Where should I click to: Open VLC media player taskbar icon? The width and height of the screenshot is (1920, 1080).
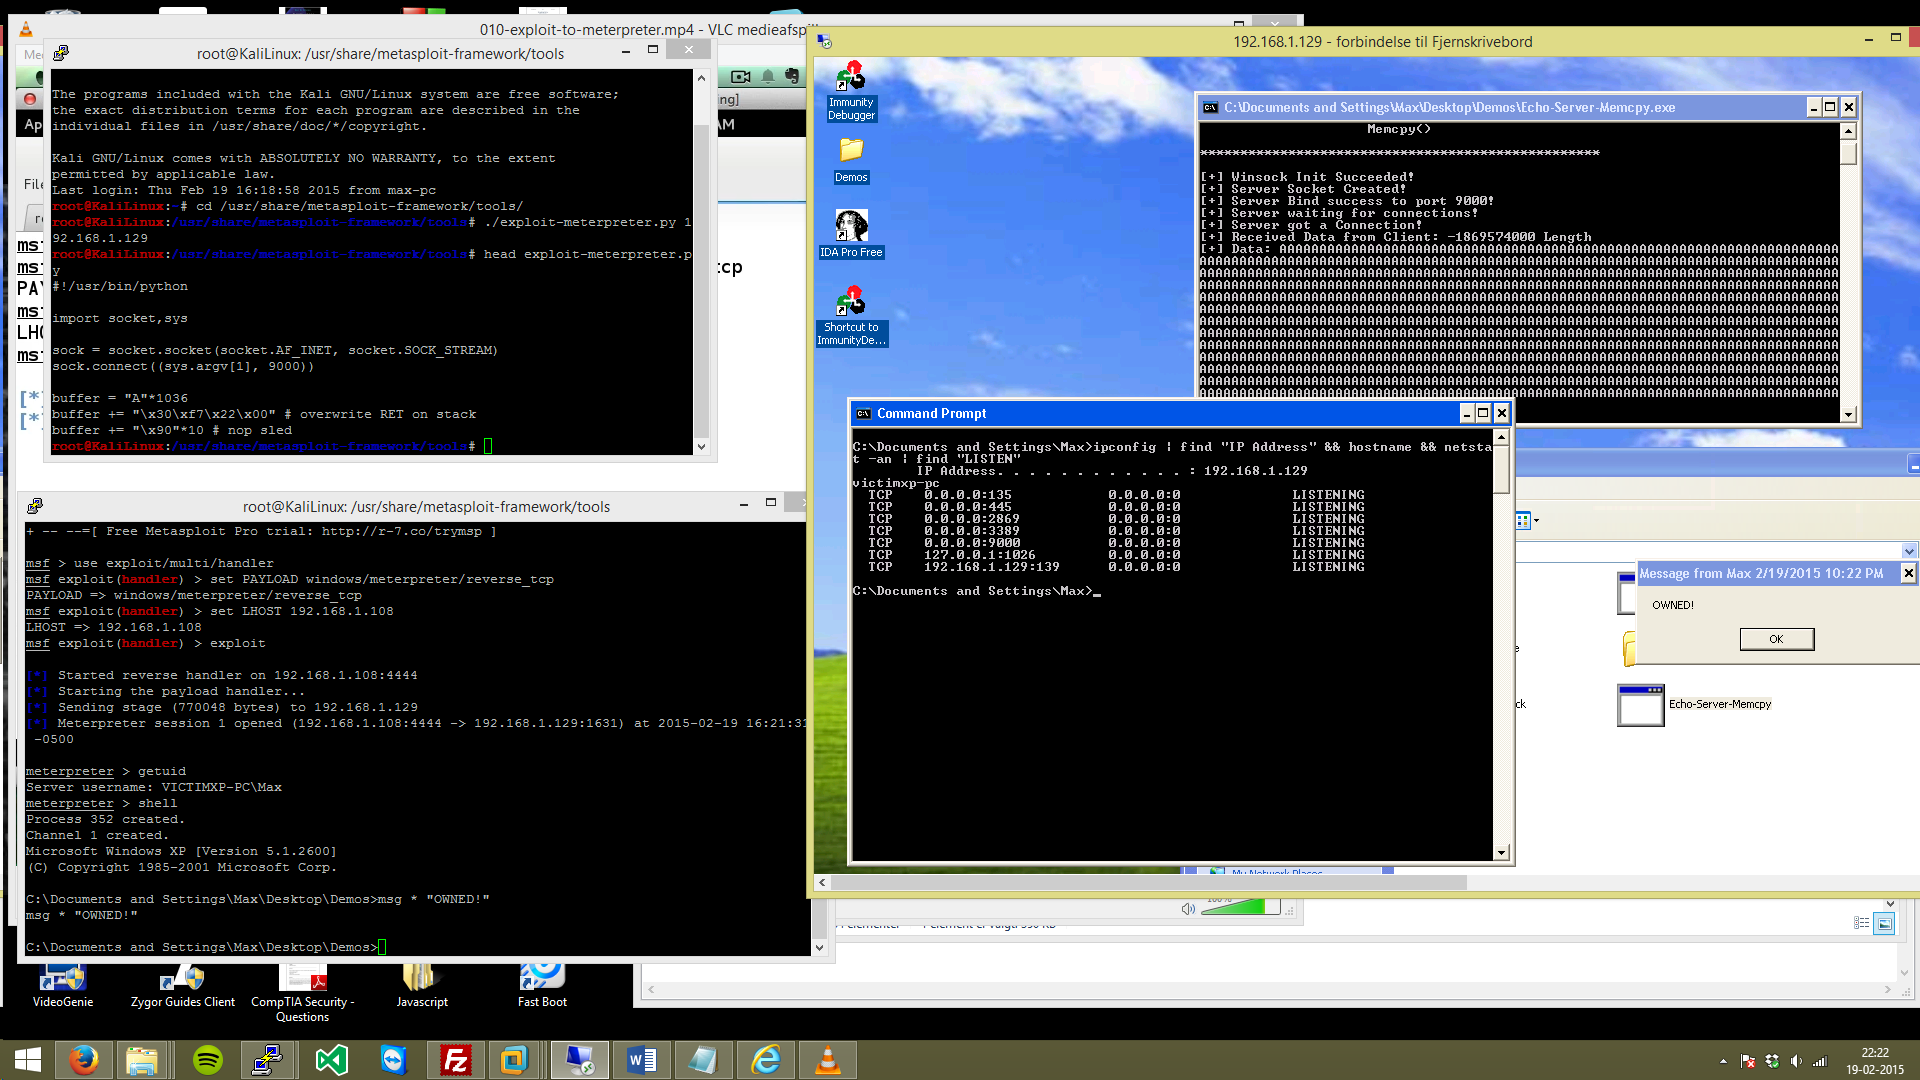pyautogui.click(x=828, y=1060)
